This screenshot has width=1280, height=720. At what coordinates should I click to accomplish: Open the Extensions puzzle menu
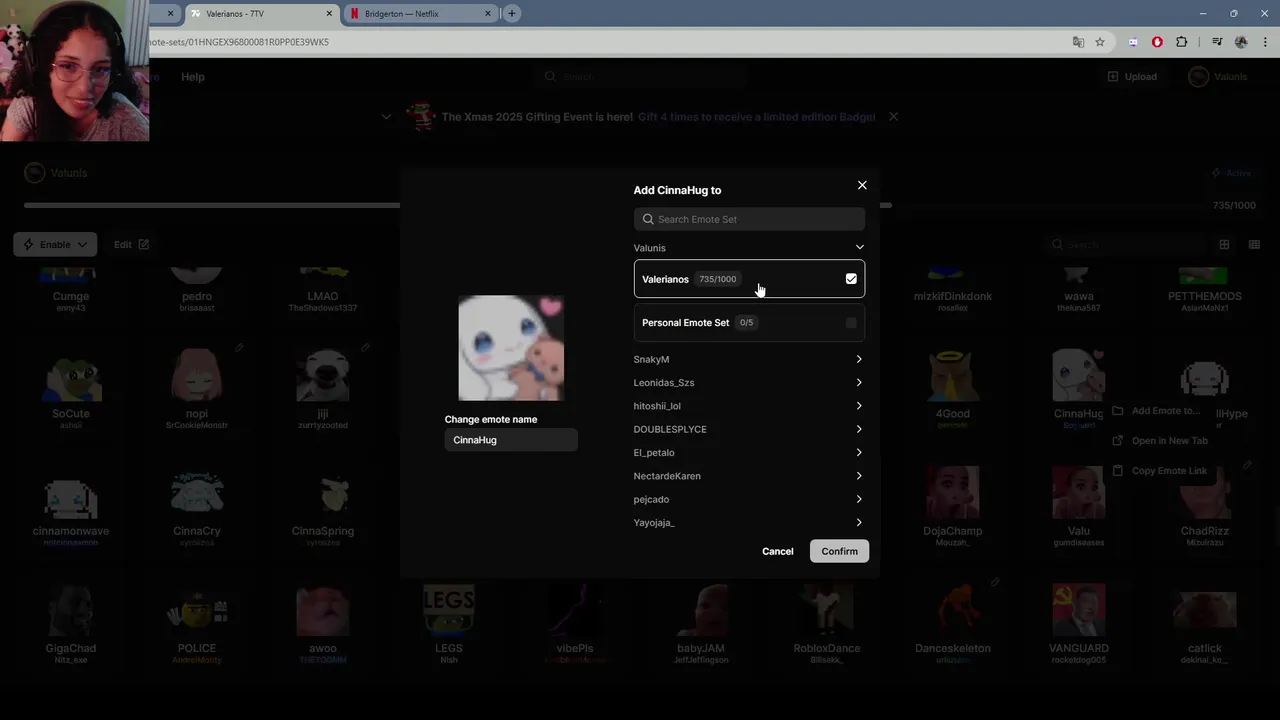point(1182,42)
